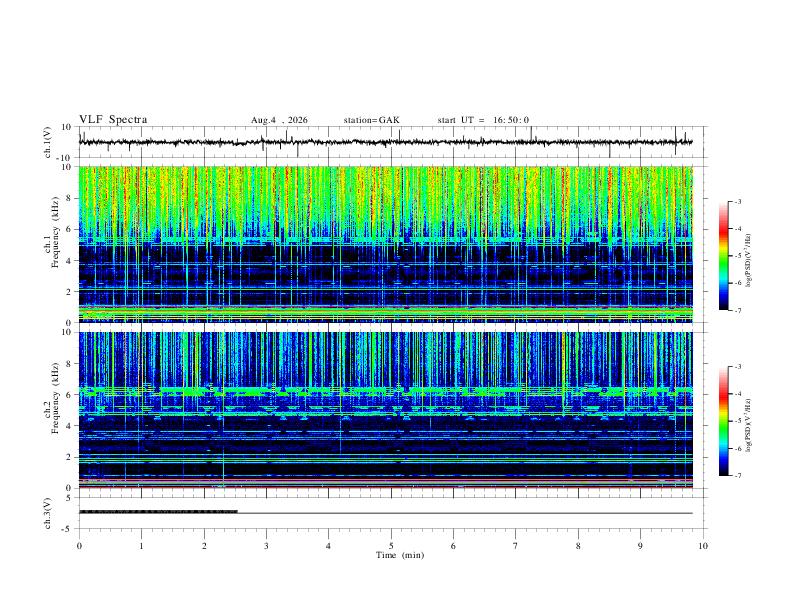Click the start UT 16:50:0 text
Viewport: 792px width, 612px height.
[483, 120]
